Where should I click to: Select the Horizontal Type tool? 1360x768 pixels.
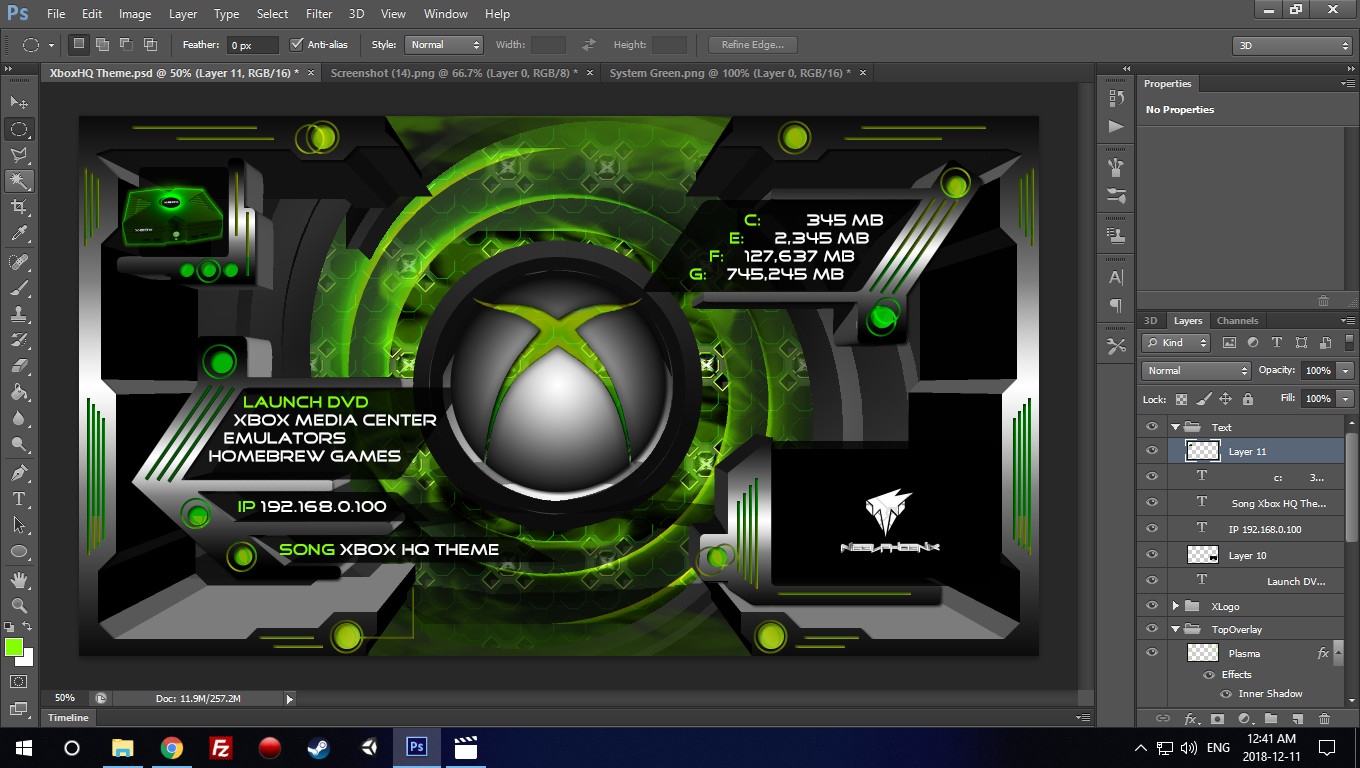(x=19, y=498)
